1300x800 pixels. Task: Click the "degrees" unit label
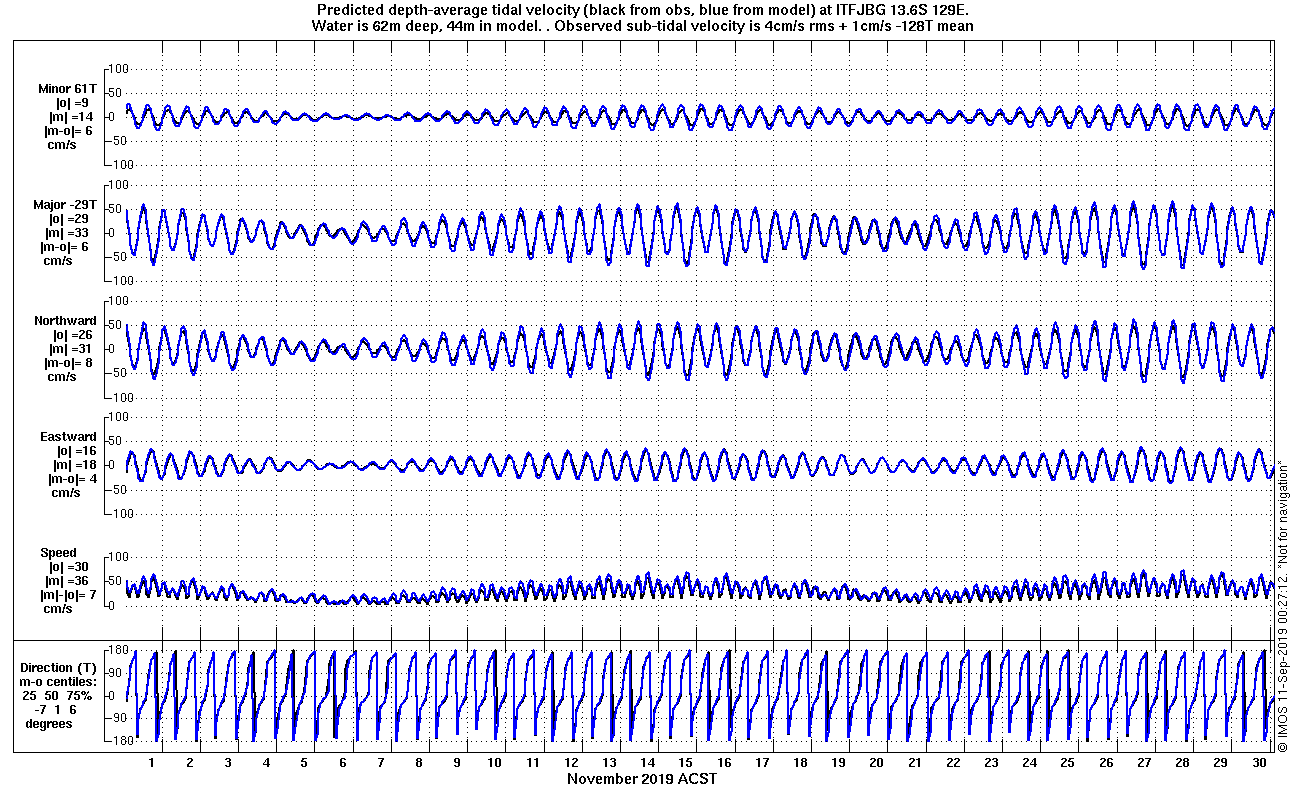pos(50,724)
